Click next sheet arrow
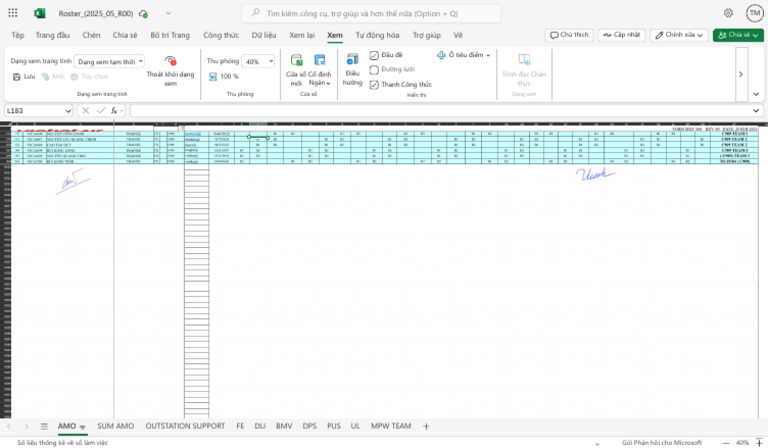The height and width of the screenshot is (448, 768). [x=26, y=426]
